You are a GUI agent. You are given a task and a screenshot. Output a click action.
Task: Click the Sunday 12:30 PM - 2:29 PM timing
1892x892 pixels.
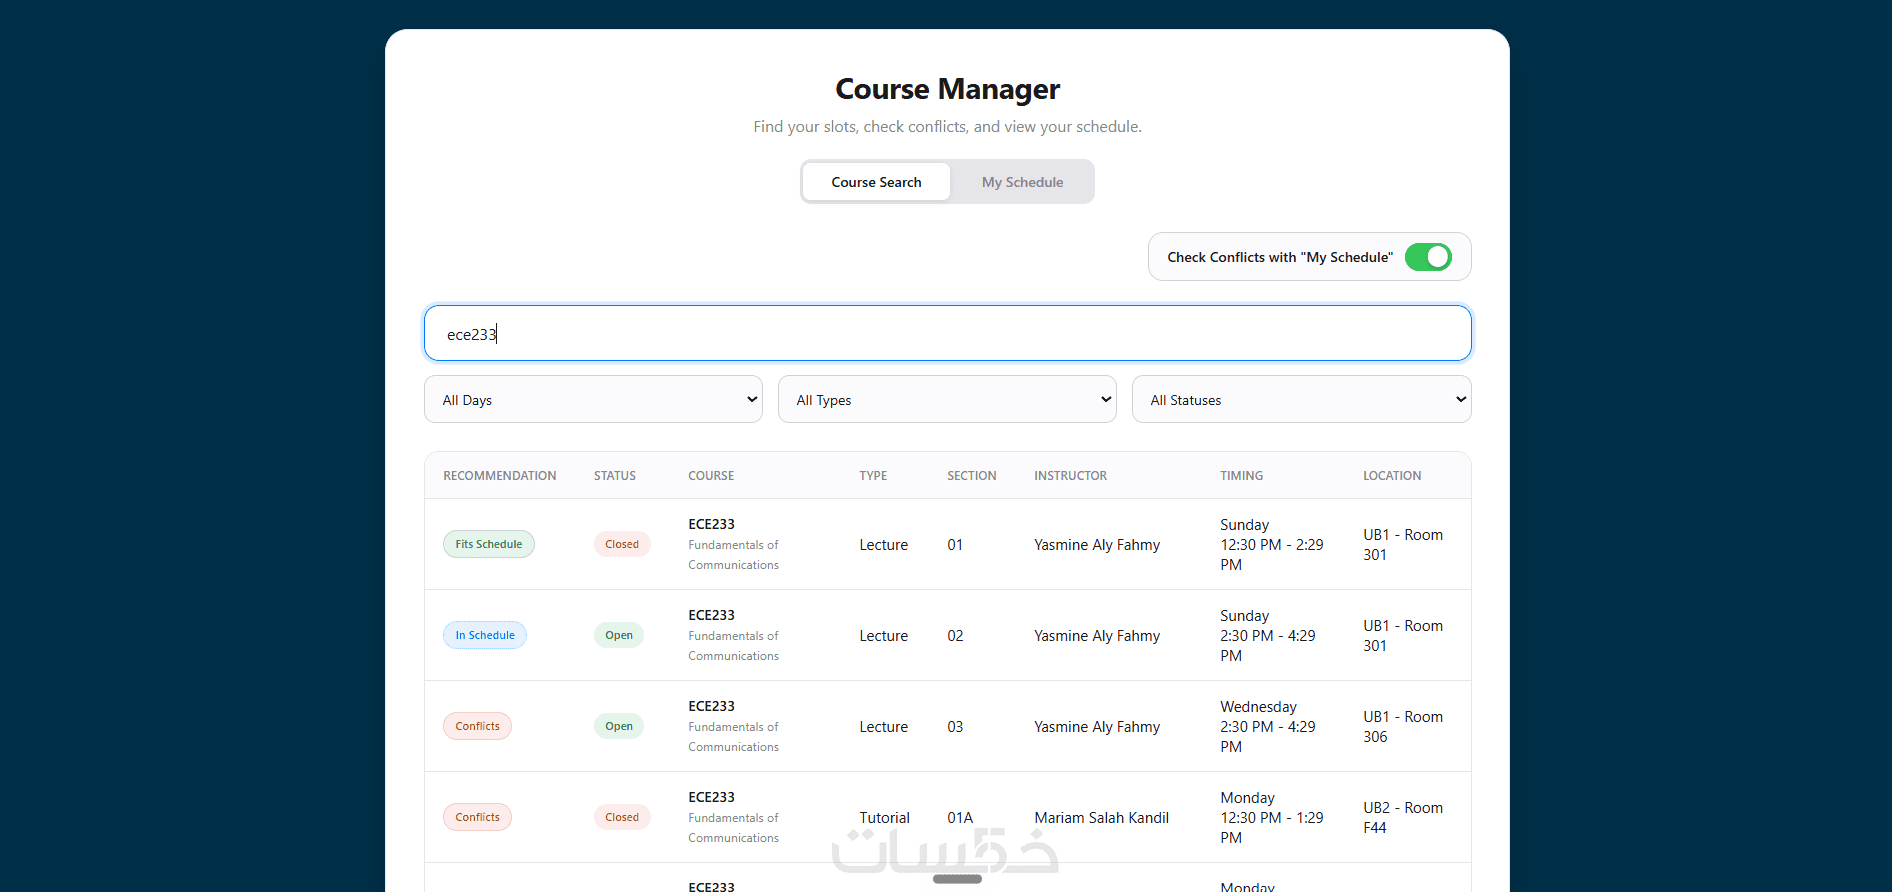pyautogui.click(x=1272, y=545)
